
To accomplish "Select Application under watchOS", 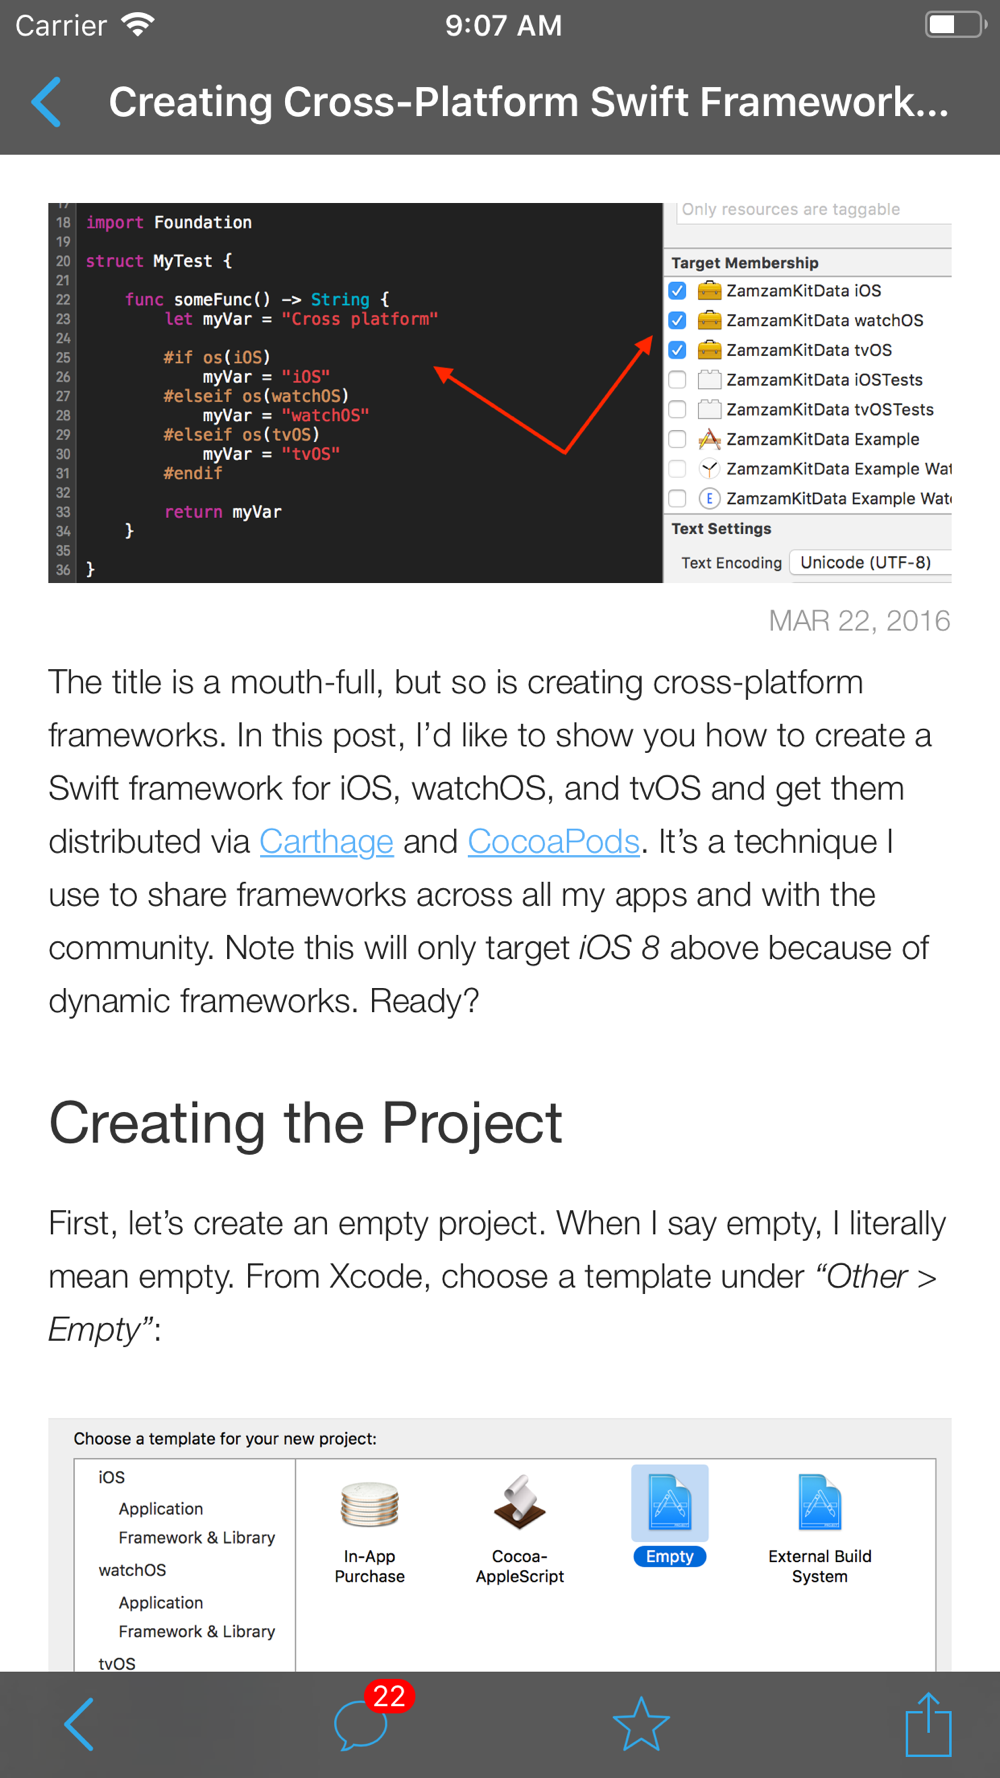I will (160, 1603).
